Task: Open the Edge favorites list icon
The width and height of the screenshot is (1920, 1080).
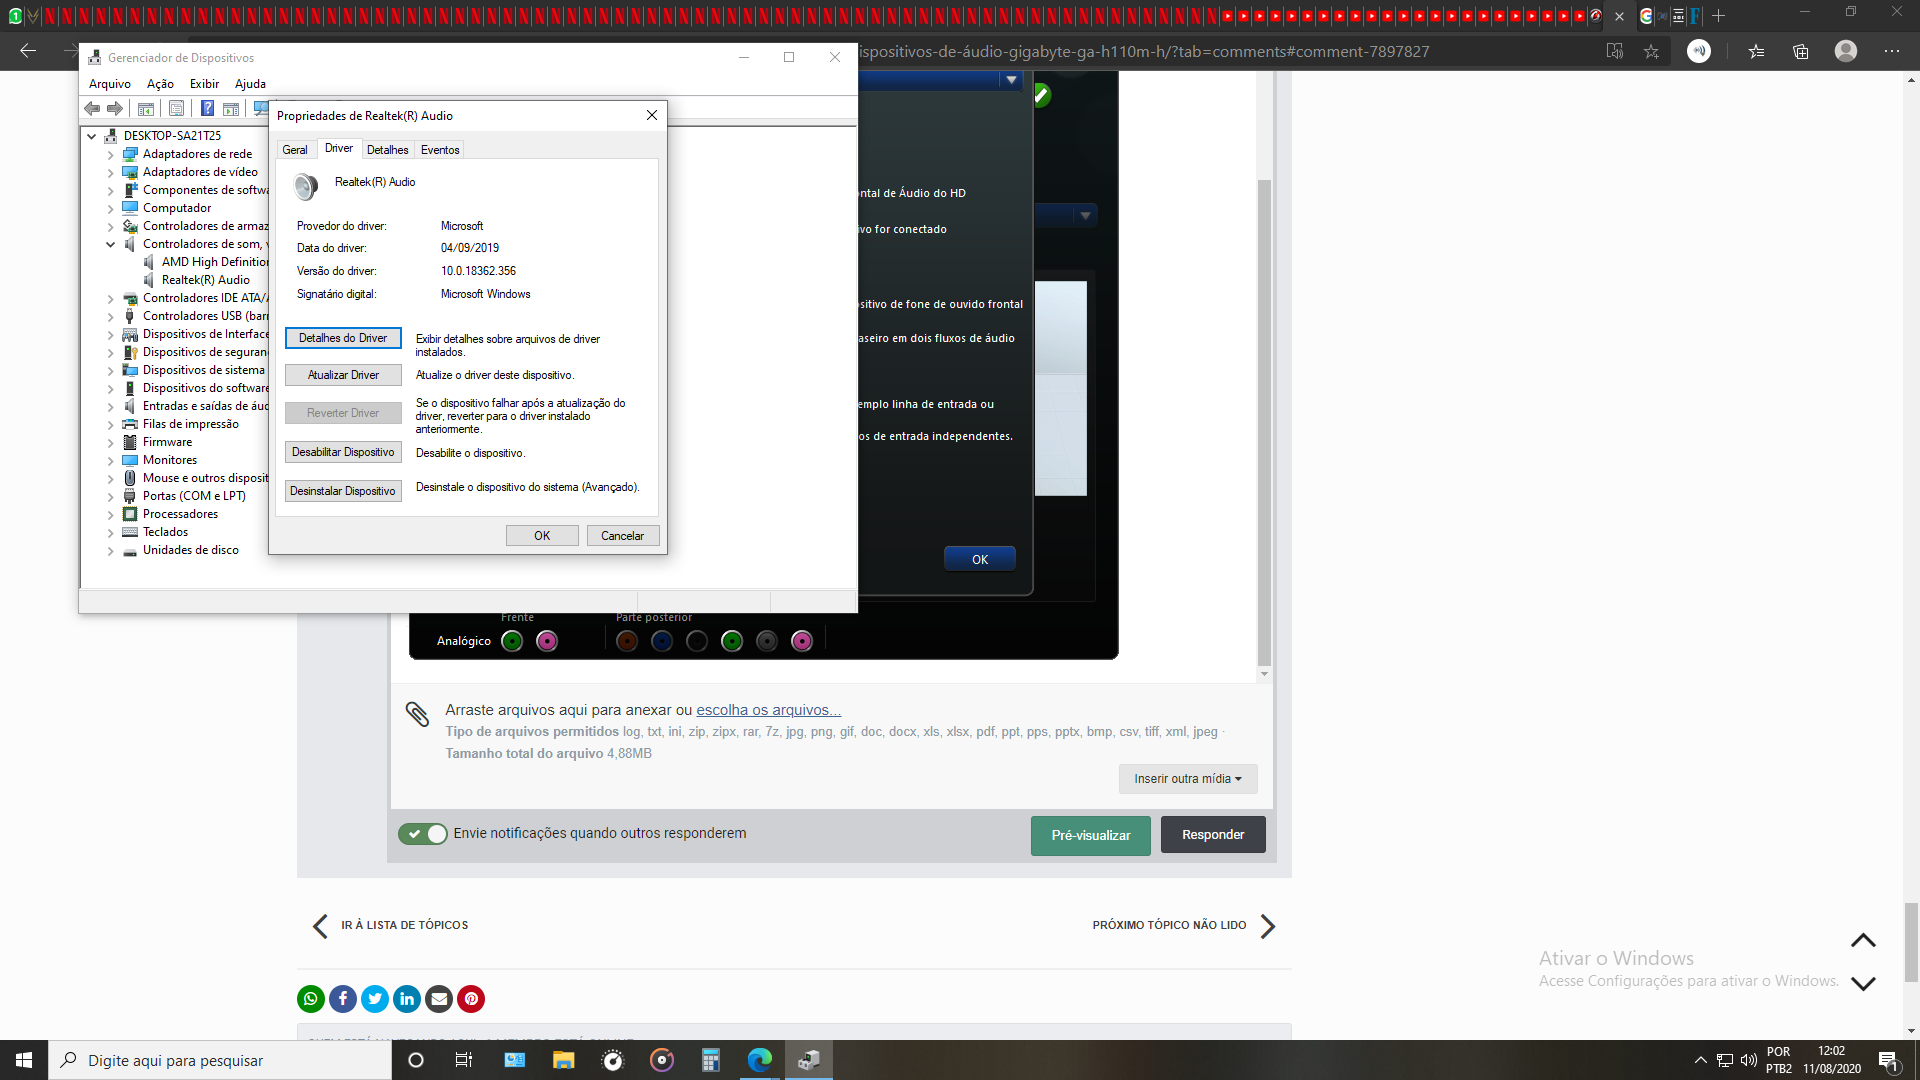Action: (x=1756, y=51)
